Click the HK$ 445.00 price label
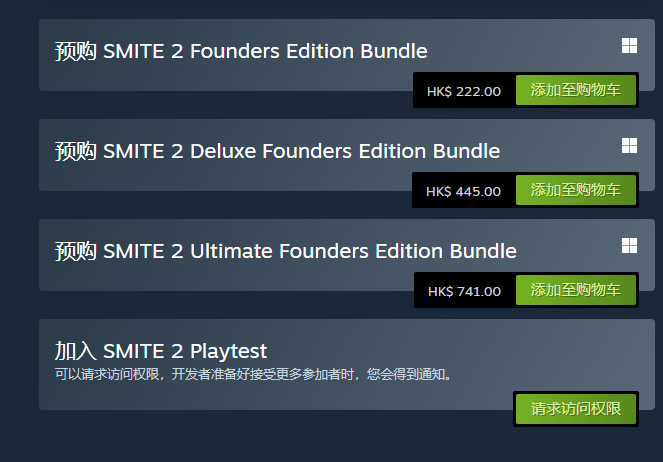The height and width of the screenshot is (462, 663). [x=463, y=191]
